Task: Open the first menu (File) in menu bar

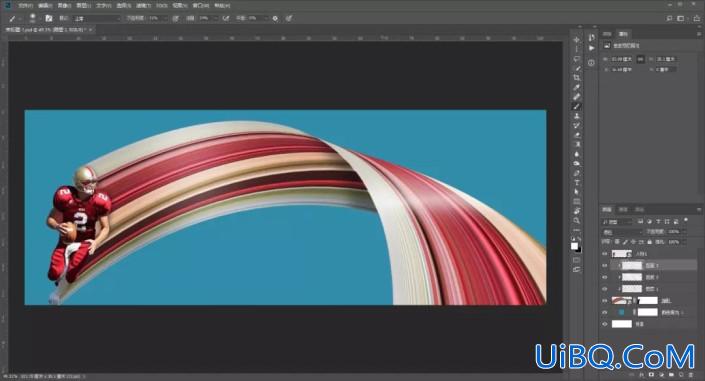Action: click(x=25, y=5)
